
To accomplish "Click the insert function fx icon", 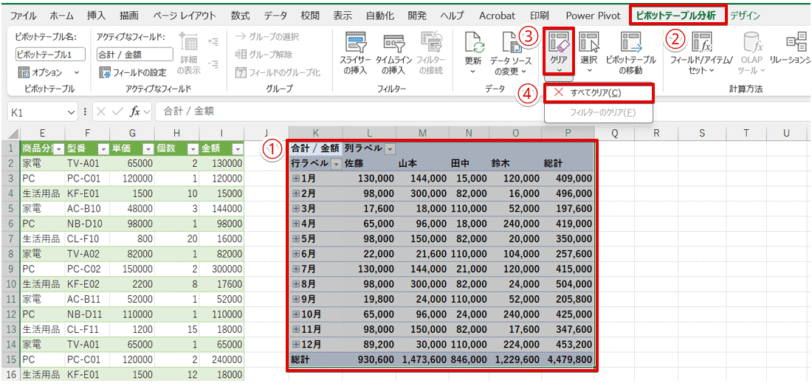I will tap(135, 111).
